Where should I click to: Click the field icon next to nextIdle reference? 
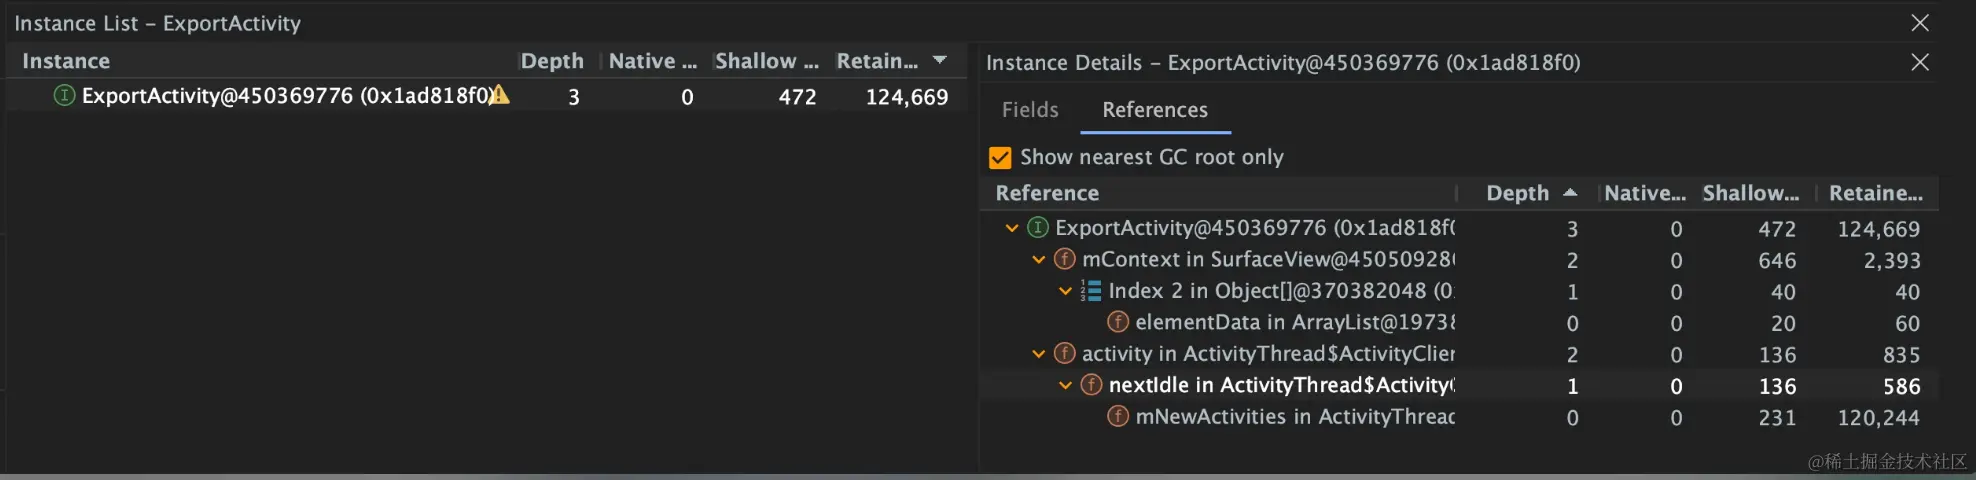point(1092,385)
